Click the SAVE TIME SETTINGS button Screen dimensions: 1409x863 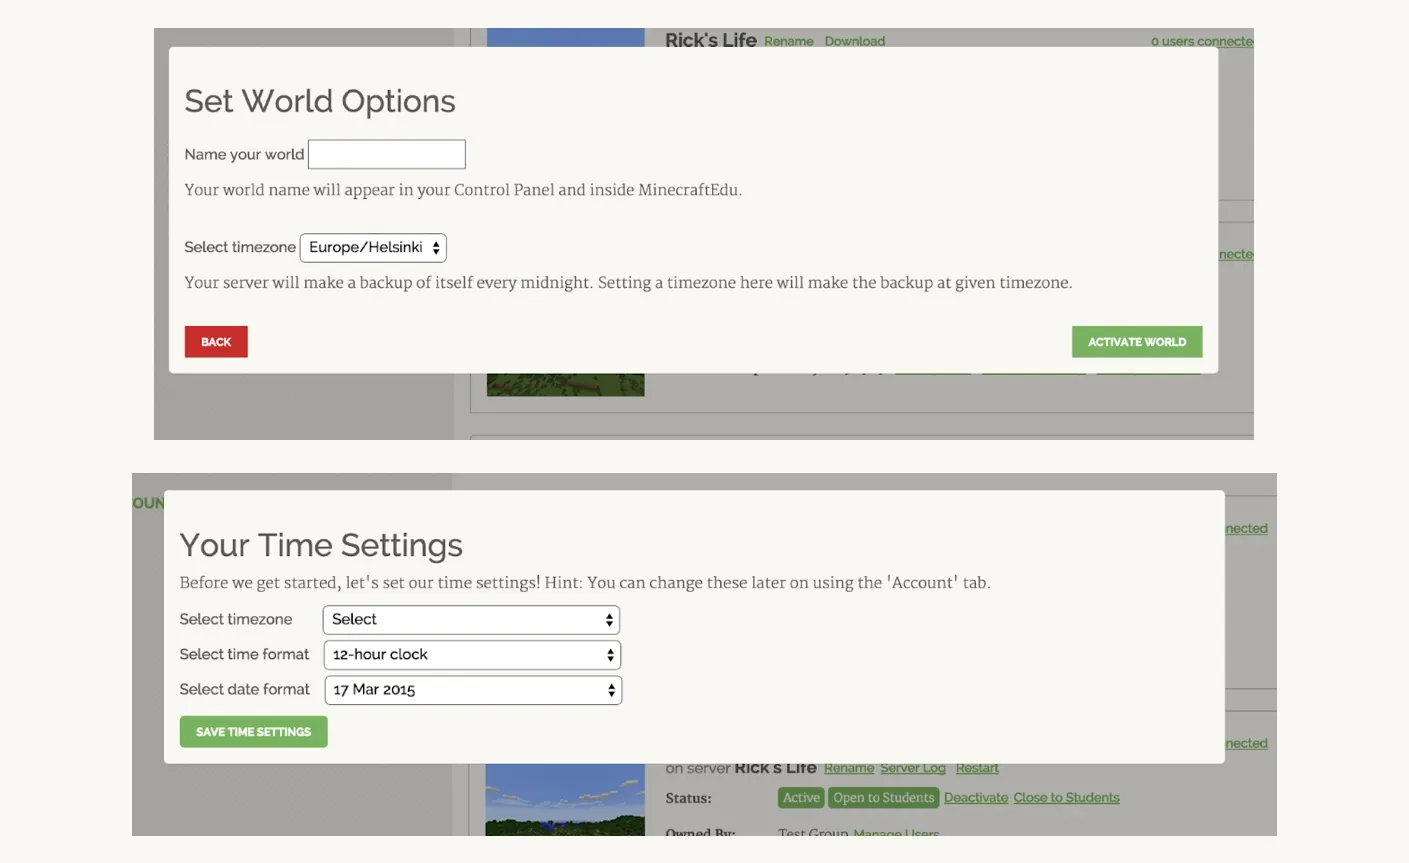point(254,732)
